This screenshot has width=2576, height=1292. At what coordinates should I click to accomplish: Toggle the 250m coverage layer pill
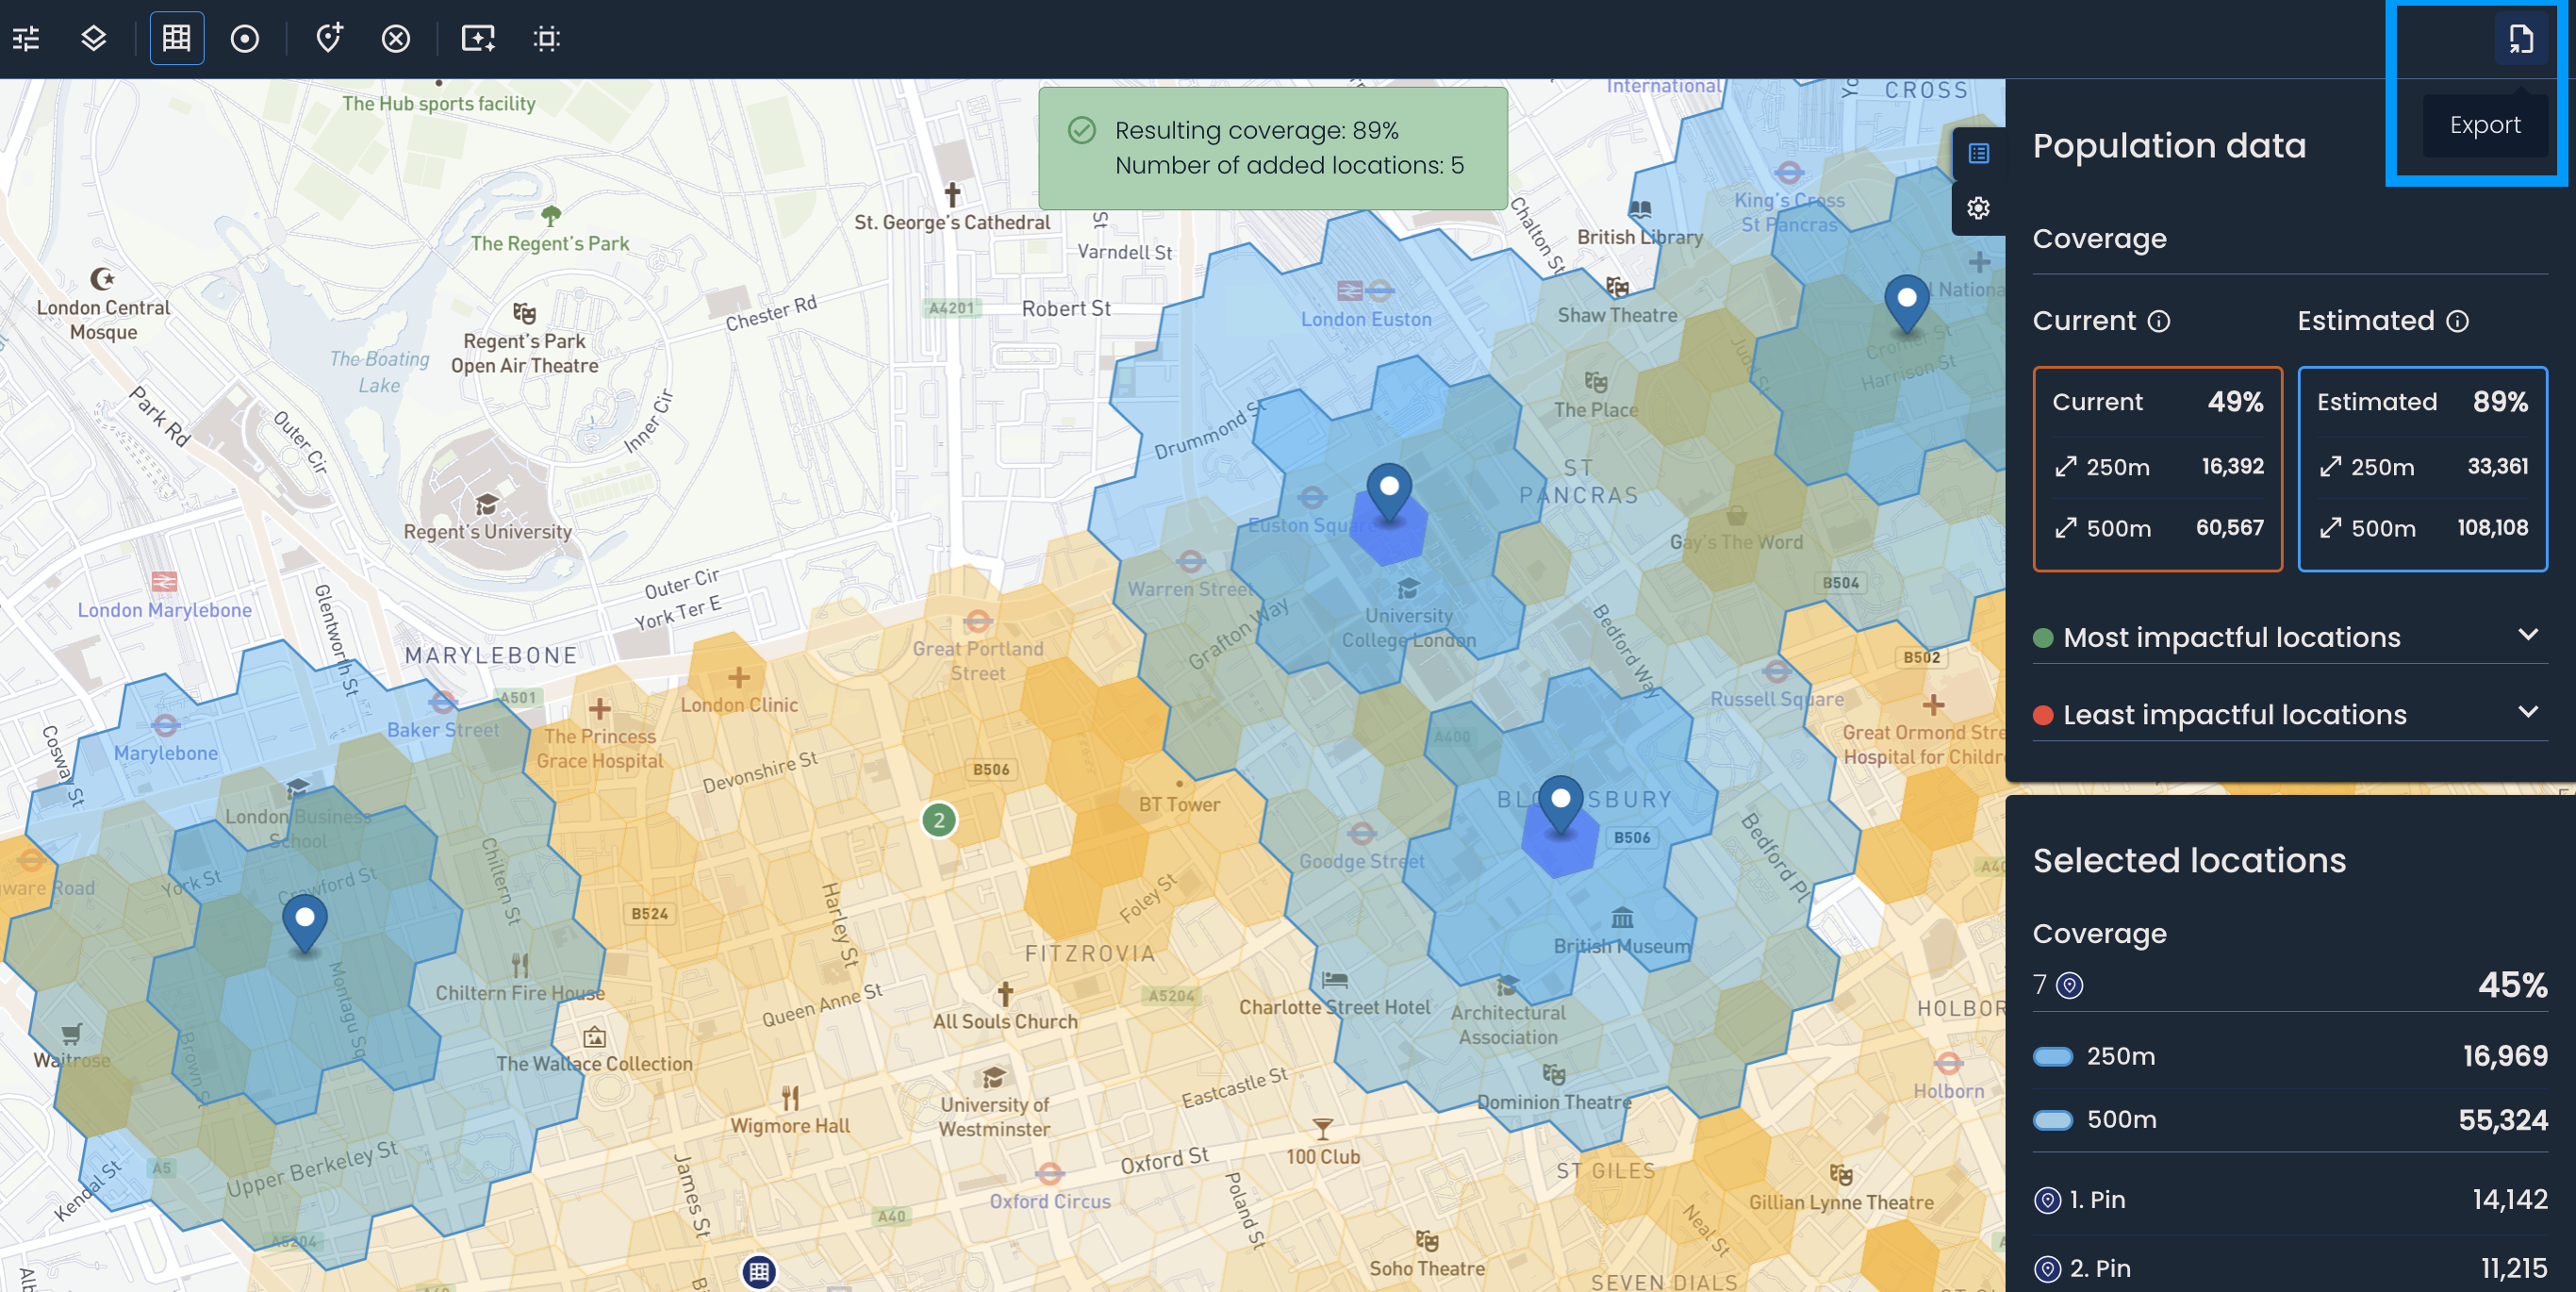2053,1057
